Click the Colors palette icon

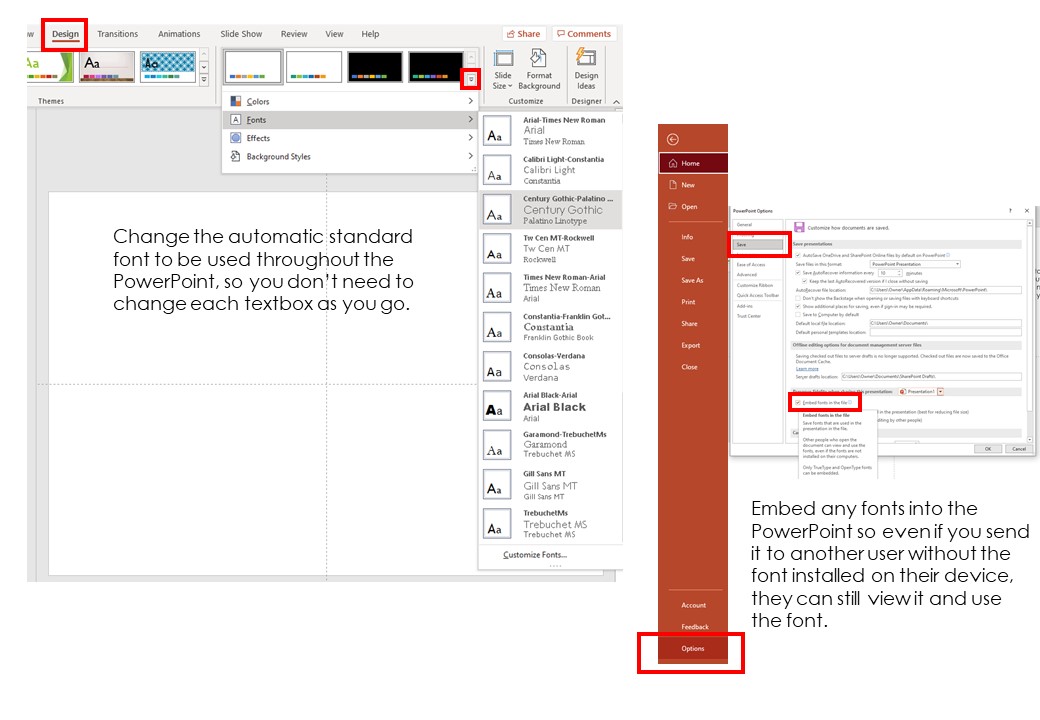pyautogui.click(x=235, y=101)
